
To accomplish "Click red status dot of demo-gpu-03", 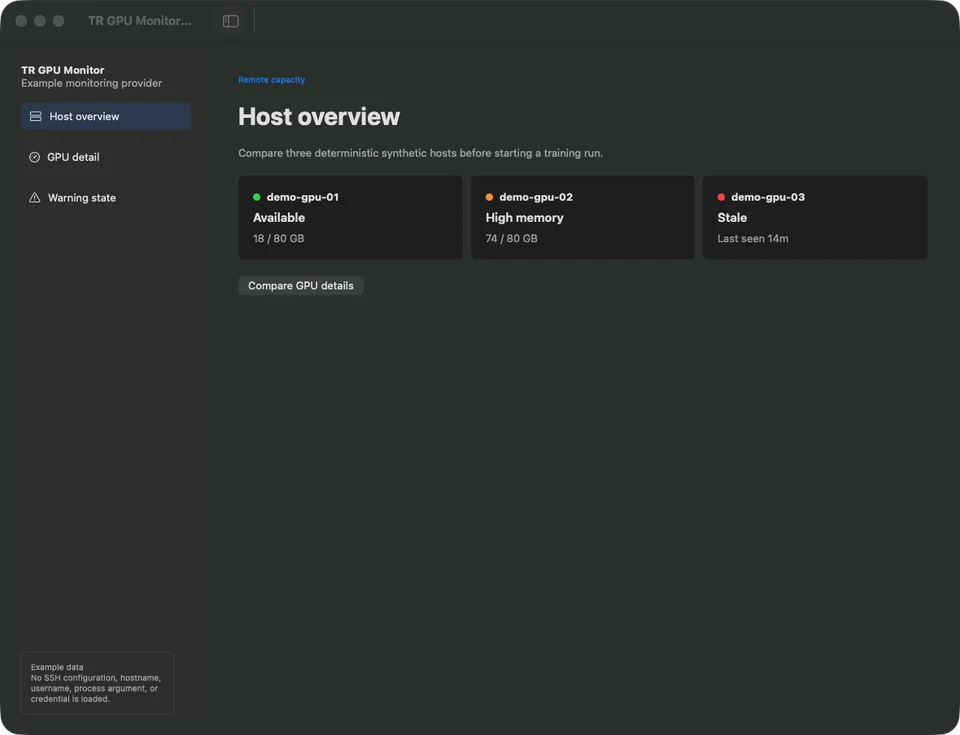I will pos(721,197).
